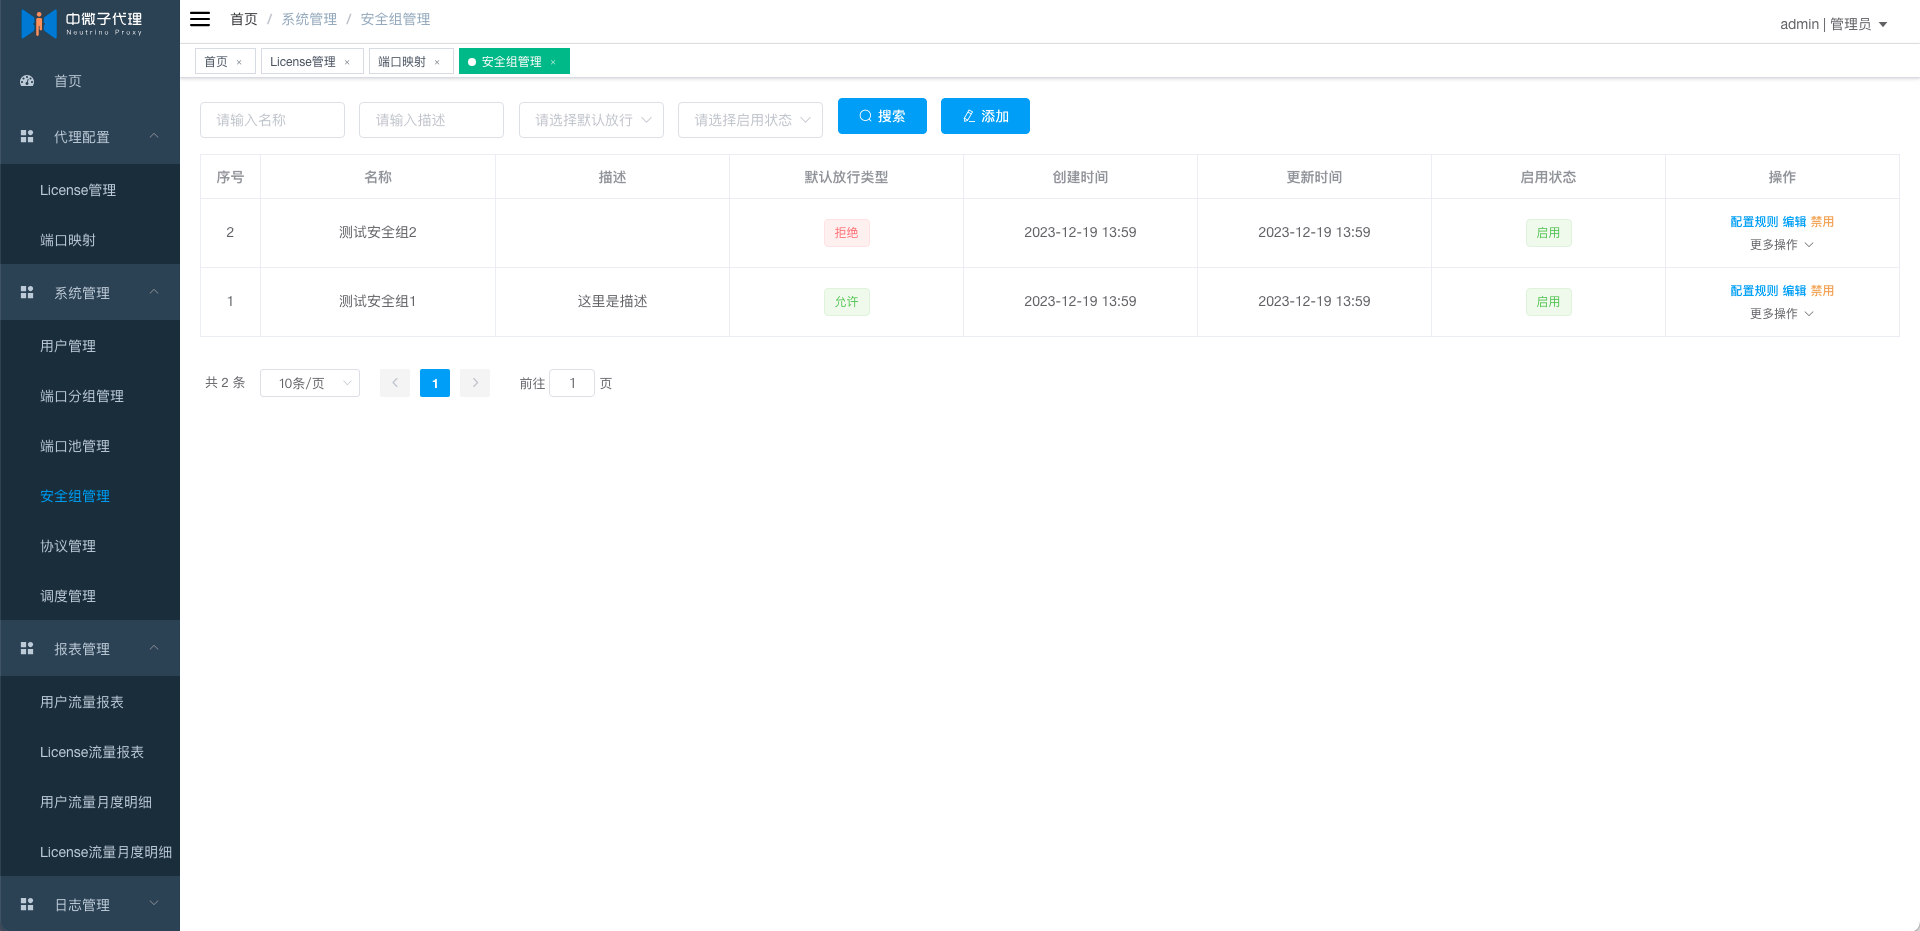
Task: Open 请选择默认放行 dropdown
Action: tap(591, 120)
